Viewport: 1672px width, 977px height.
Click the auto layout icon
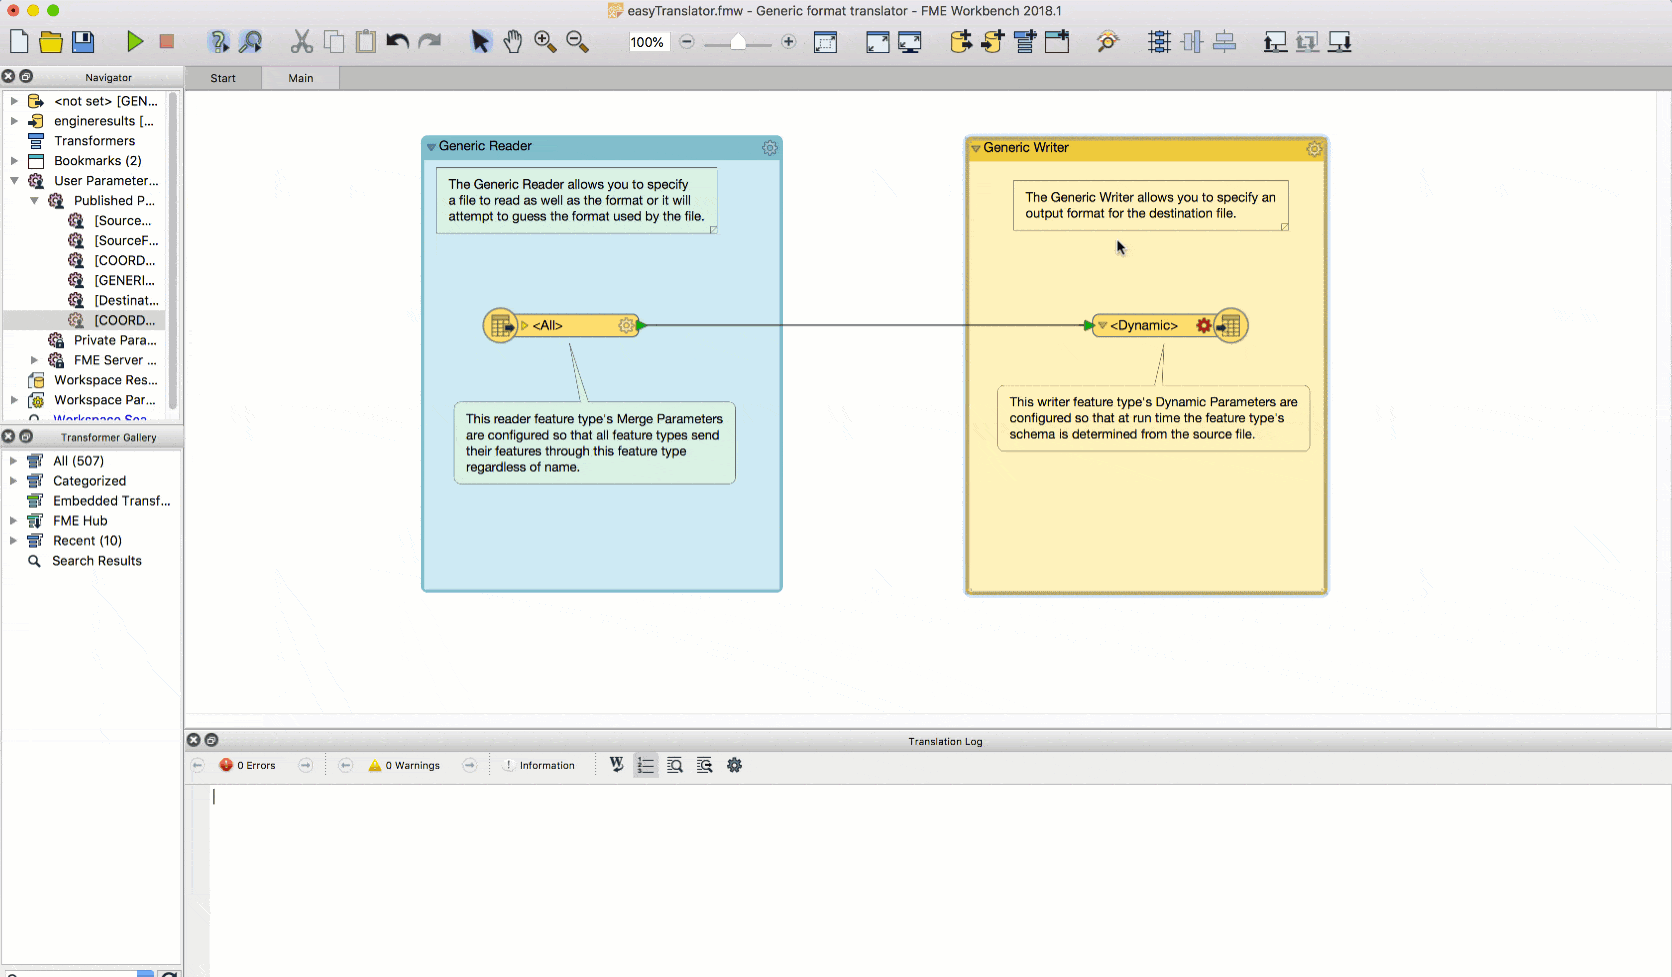pos(1159,42)
